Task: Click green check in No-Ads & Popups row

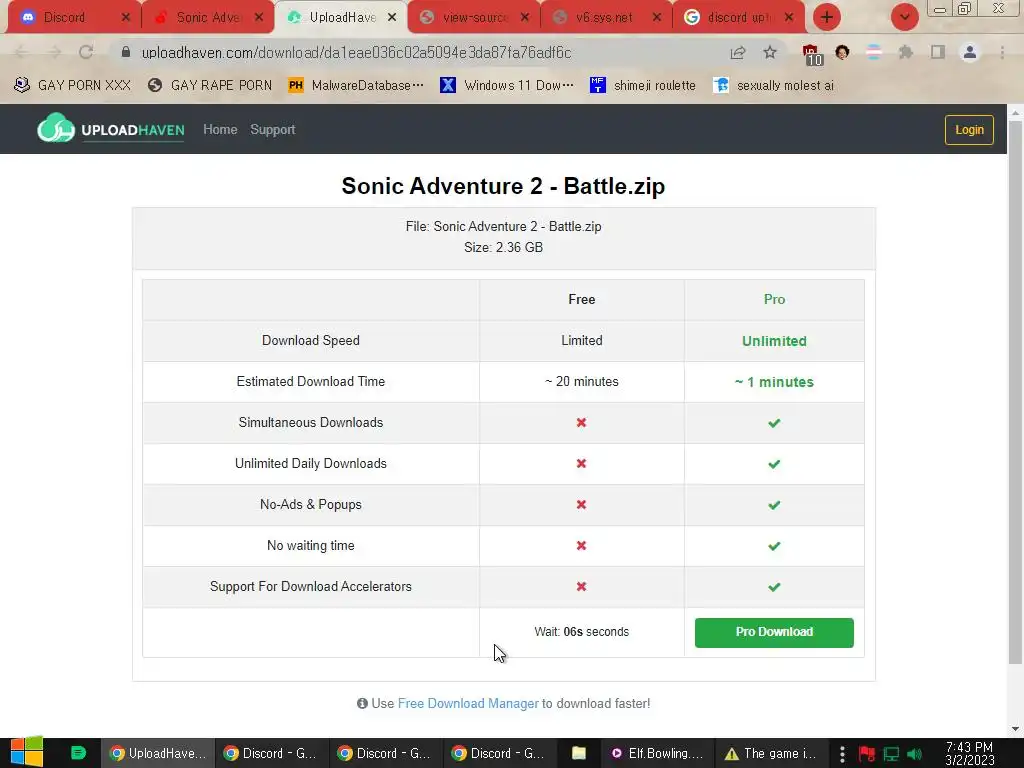Action: click(774, 505)
